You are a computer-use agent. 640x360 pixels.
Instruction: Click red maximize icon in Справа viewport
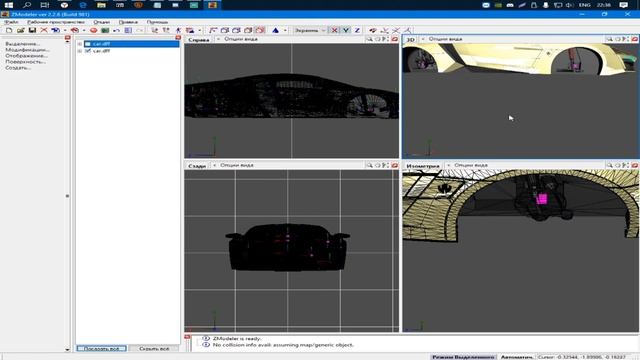click(395, 39)
